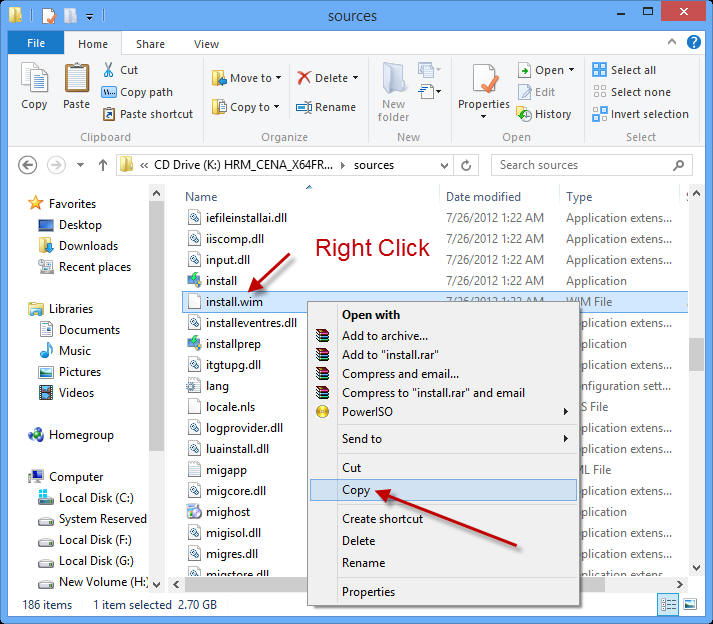Image resolution: width=713 pixels, height=624 pixels.
Task: Open Music library in sidebar
Action: point(65,351)
